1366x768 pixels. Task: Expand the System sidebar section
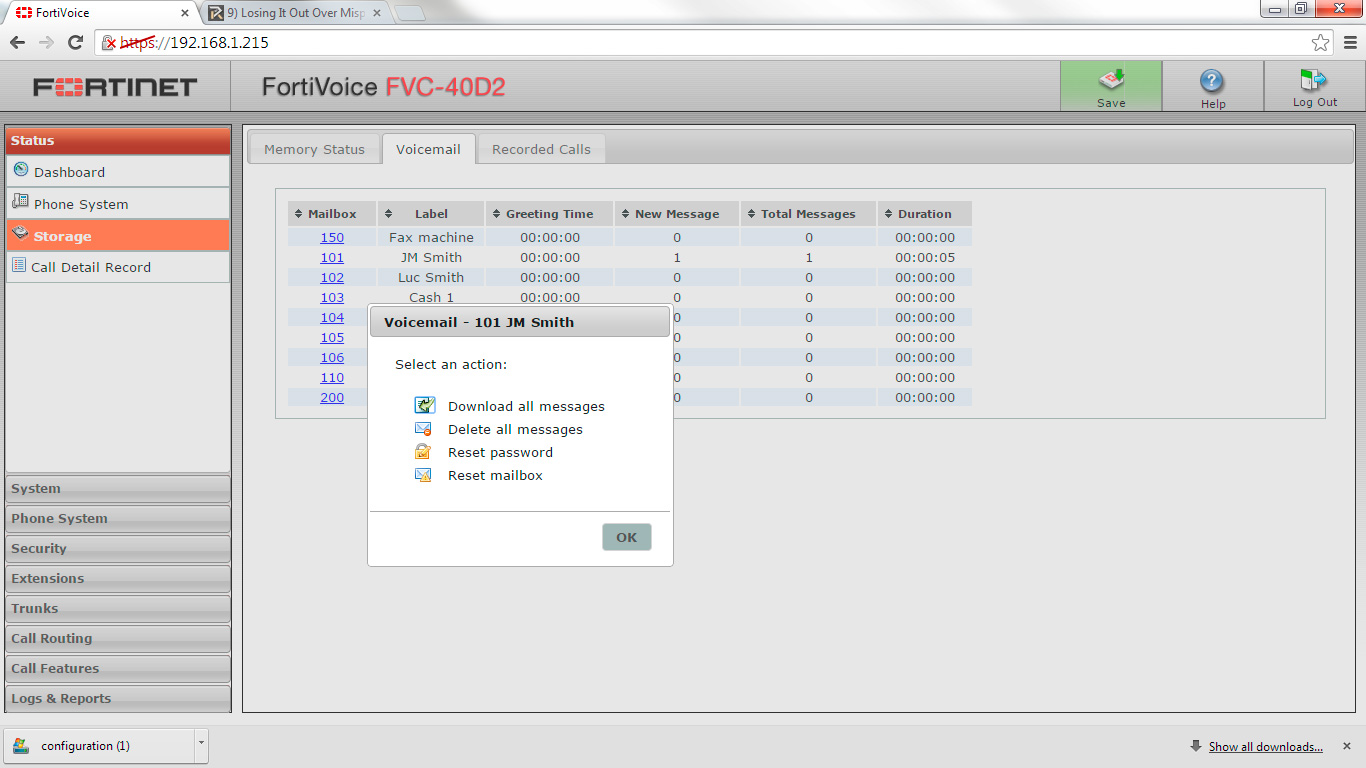tap(118, 488)
